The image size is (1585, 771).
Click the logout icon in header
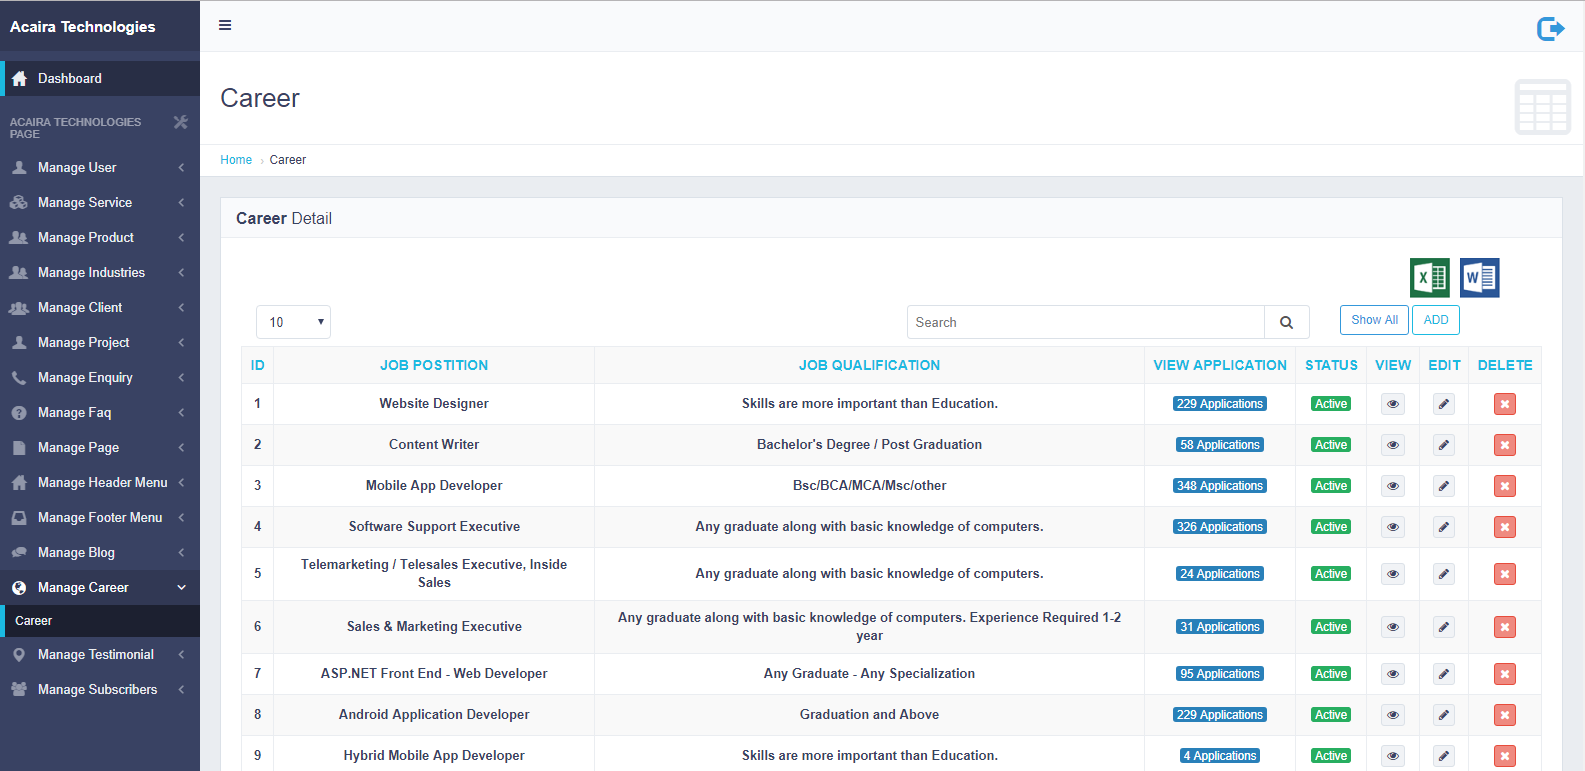1550,29
